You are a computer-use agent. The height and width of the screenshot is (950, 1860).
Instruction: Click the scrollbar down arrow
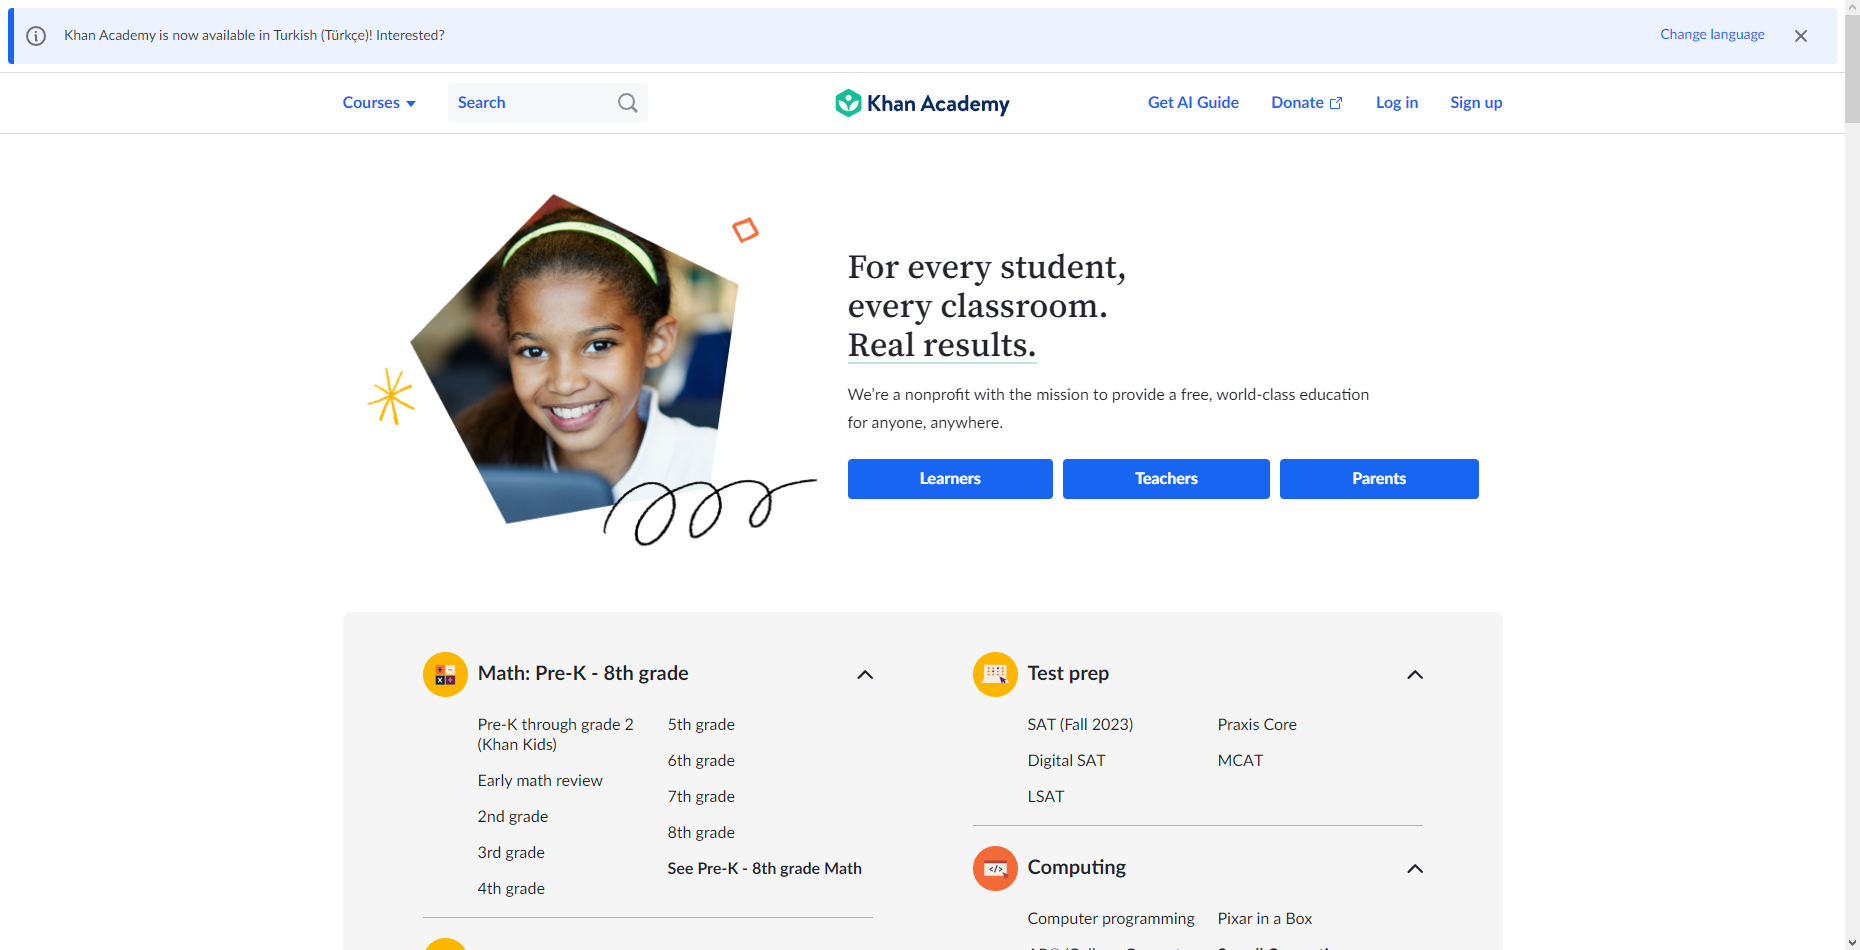point(1852,942)
